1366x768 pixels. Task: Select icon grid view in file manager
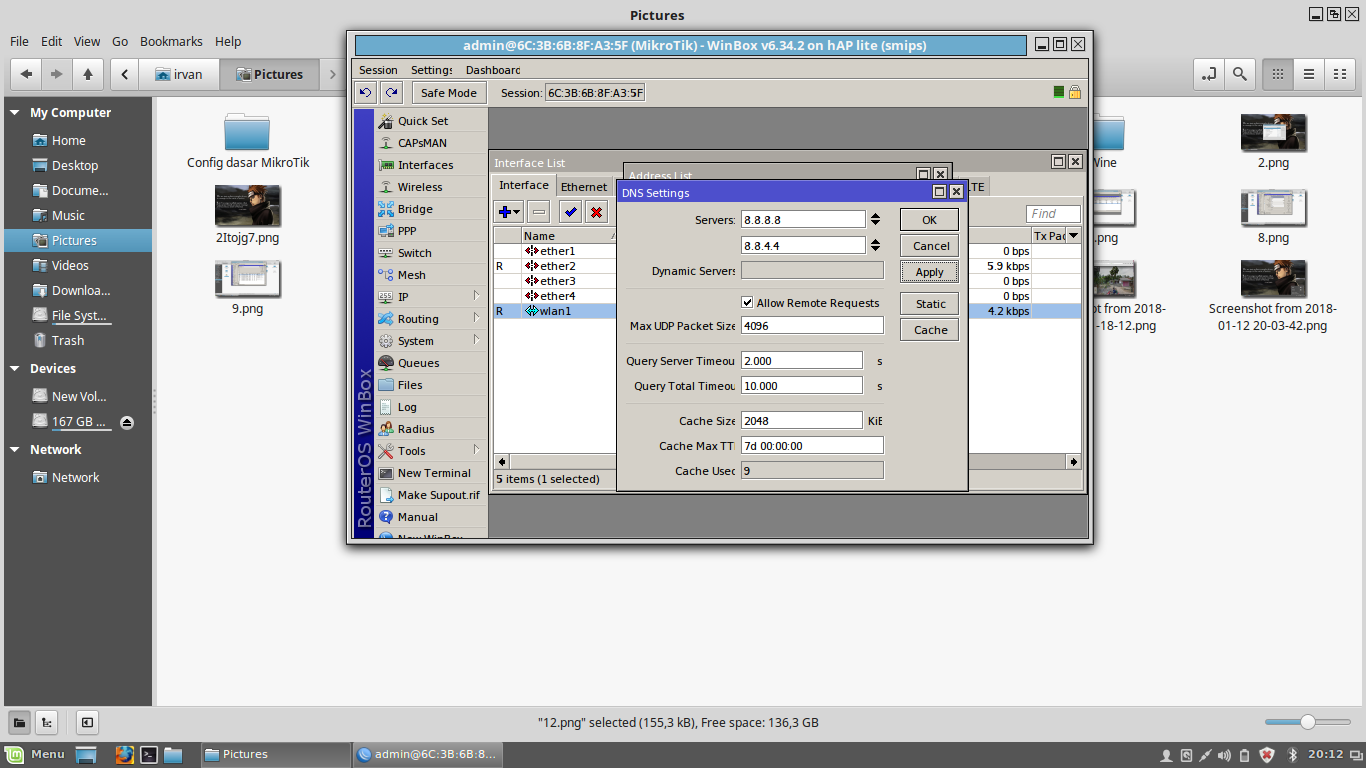pyautogui.click(x=1277, y=74)
